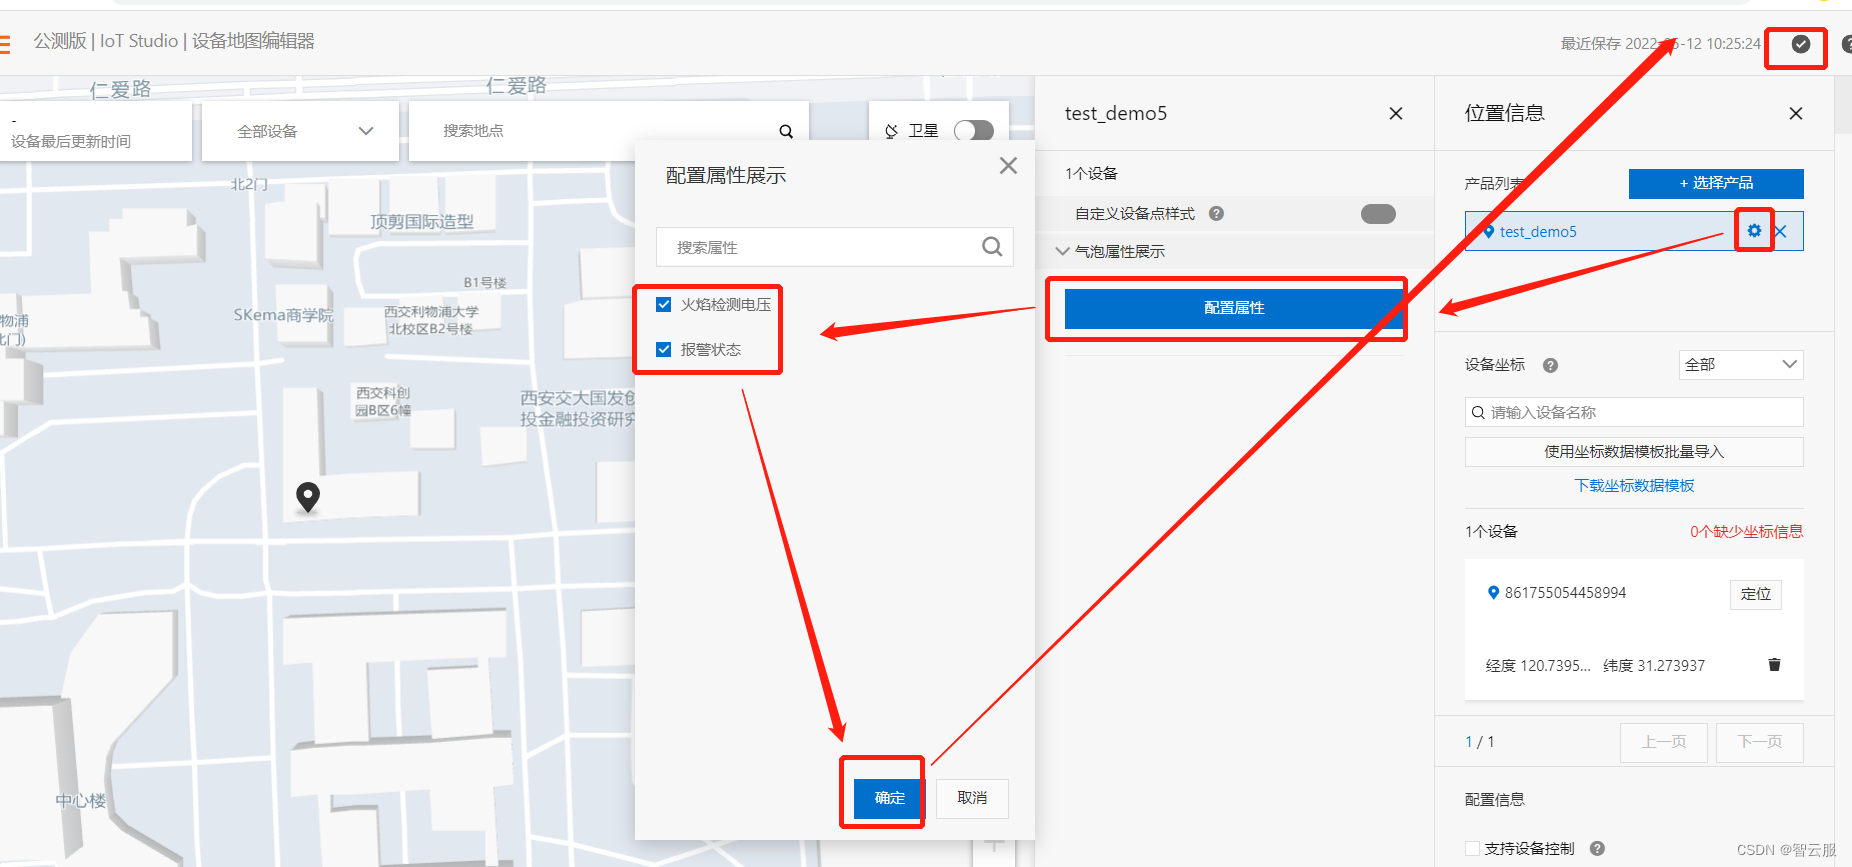1852x867 pixels.
Task: Toggle 自定义设备点样式 switch
Action: click(1378, 214)
